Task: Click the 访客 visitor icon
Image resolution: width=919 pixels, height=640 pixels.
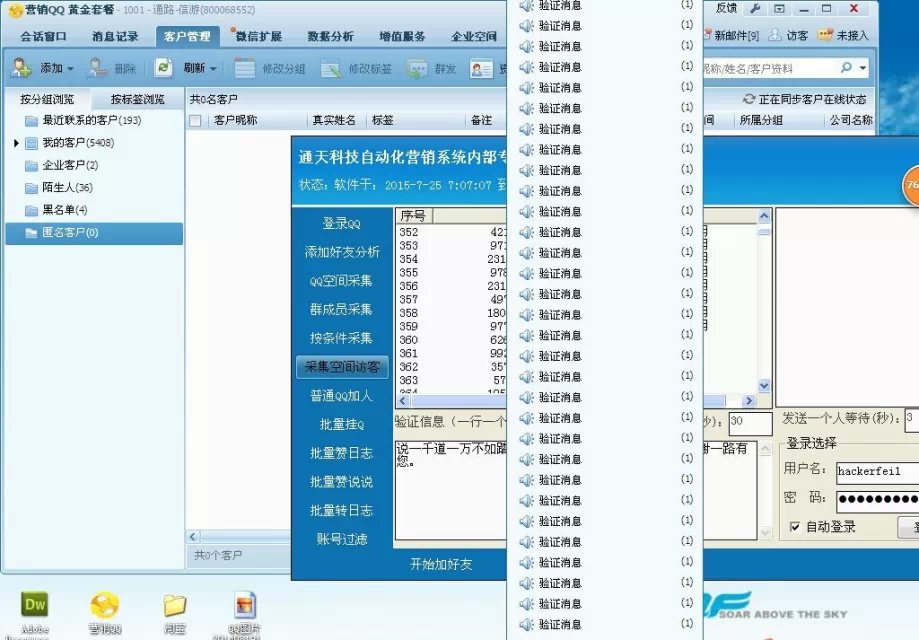Action: tap(776, 35)
